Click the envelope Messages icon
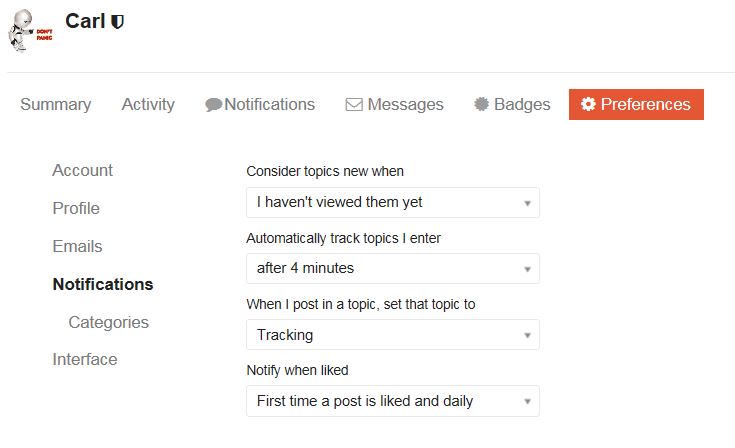735x448 pixels. (x=354, y=105)
